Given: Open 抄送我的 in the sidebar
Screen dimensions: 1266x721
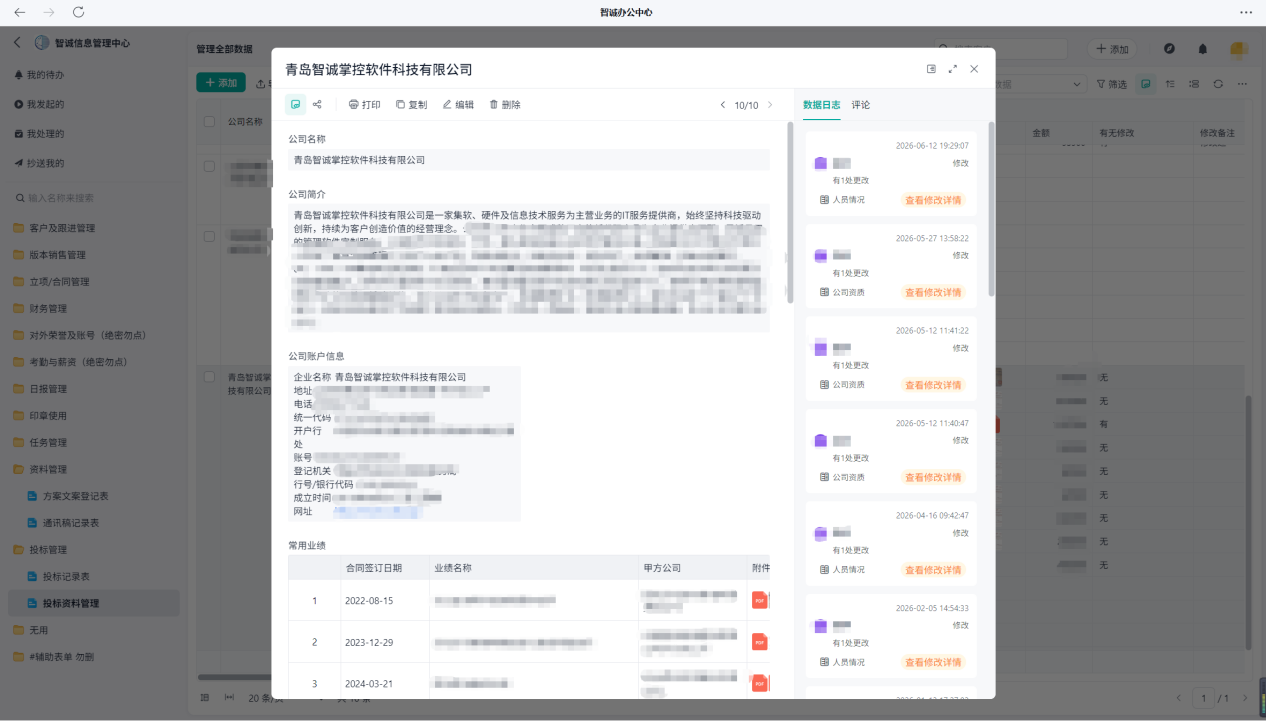Looking at the screenshot, I should click(x=39, y=163).
